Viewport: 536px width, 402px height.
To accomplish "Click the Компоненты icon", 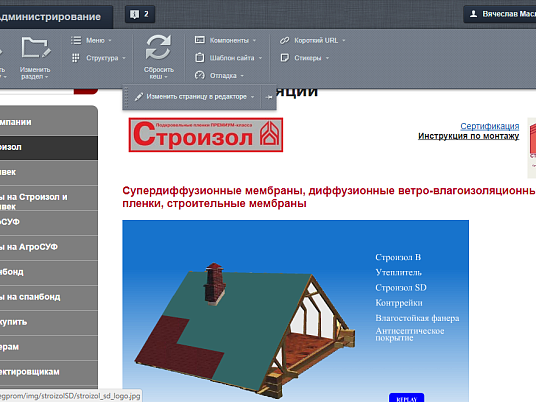I will click(x=200, y=40).
